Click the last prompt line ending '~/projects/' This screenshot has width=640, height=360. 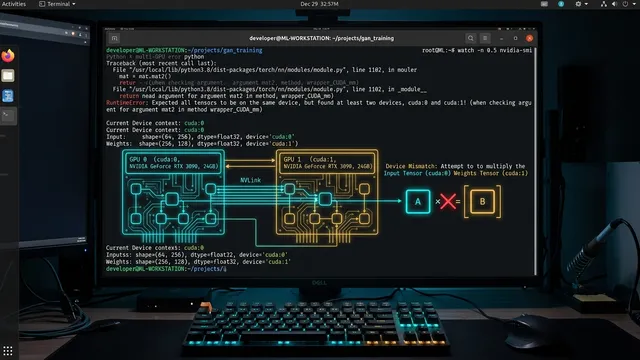(165, 269)
